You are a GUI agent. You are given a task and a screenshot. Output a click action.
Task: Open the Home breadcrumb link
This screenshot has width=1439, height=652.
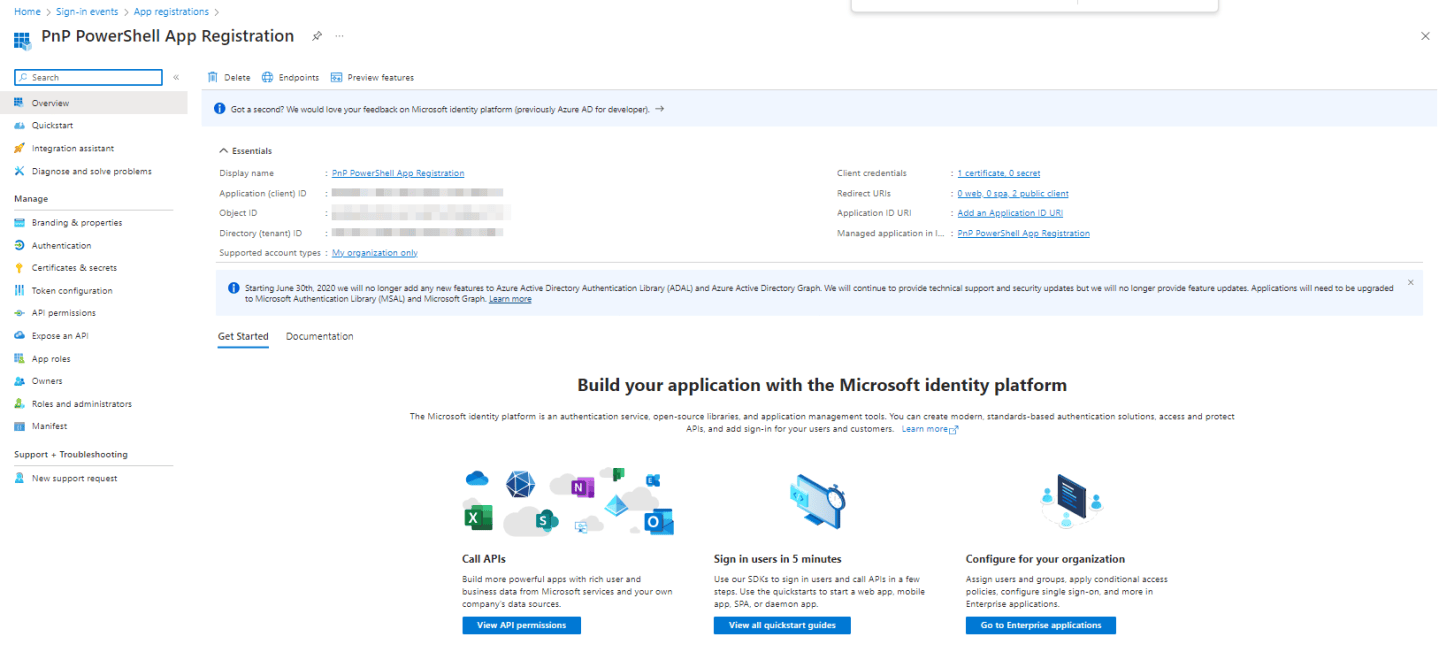point(27,12)
